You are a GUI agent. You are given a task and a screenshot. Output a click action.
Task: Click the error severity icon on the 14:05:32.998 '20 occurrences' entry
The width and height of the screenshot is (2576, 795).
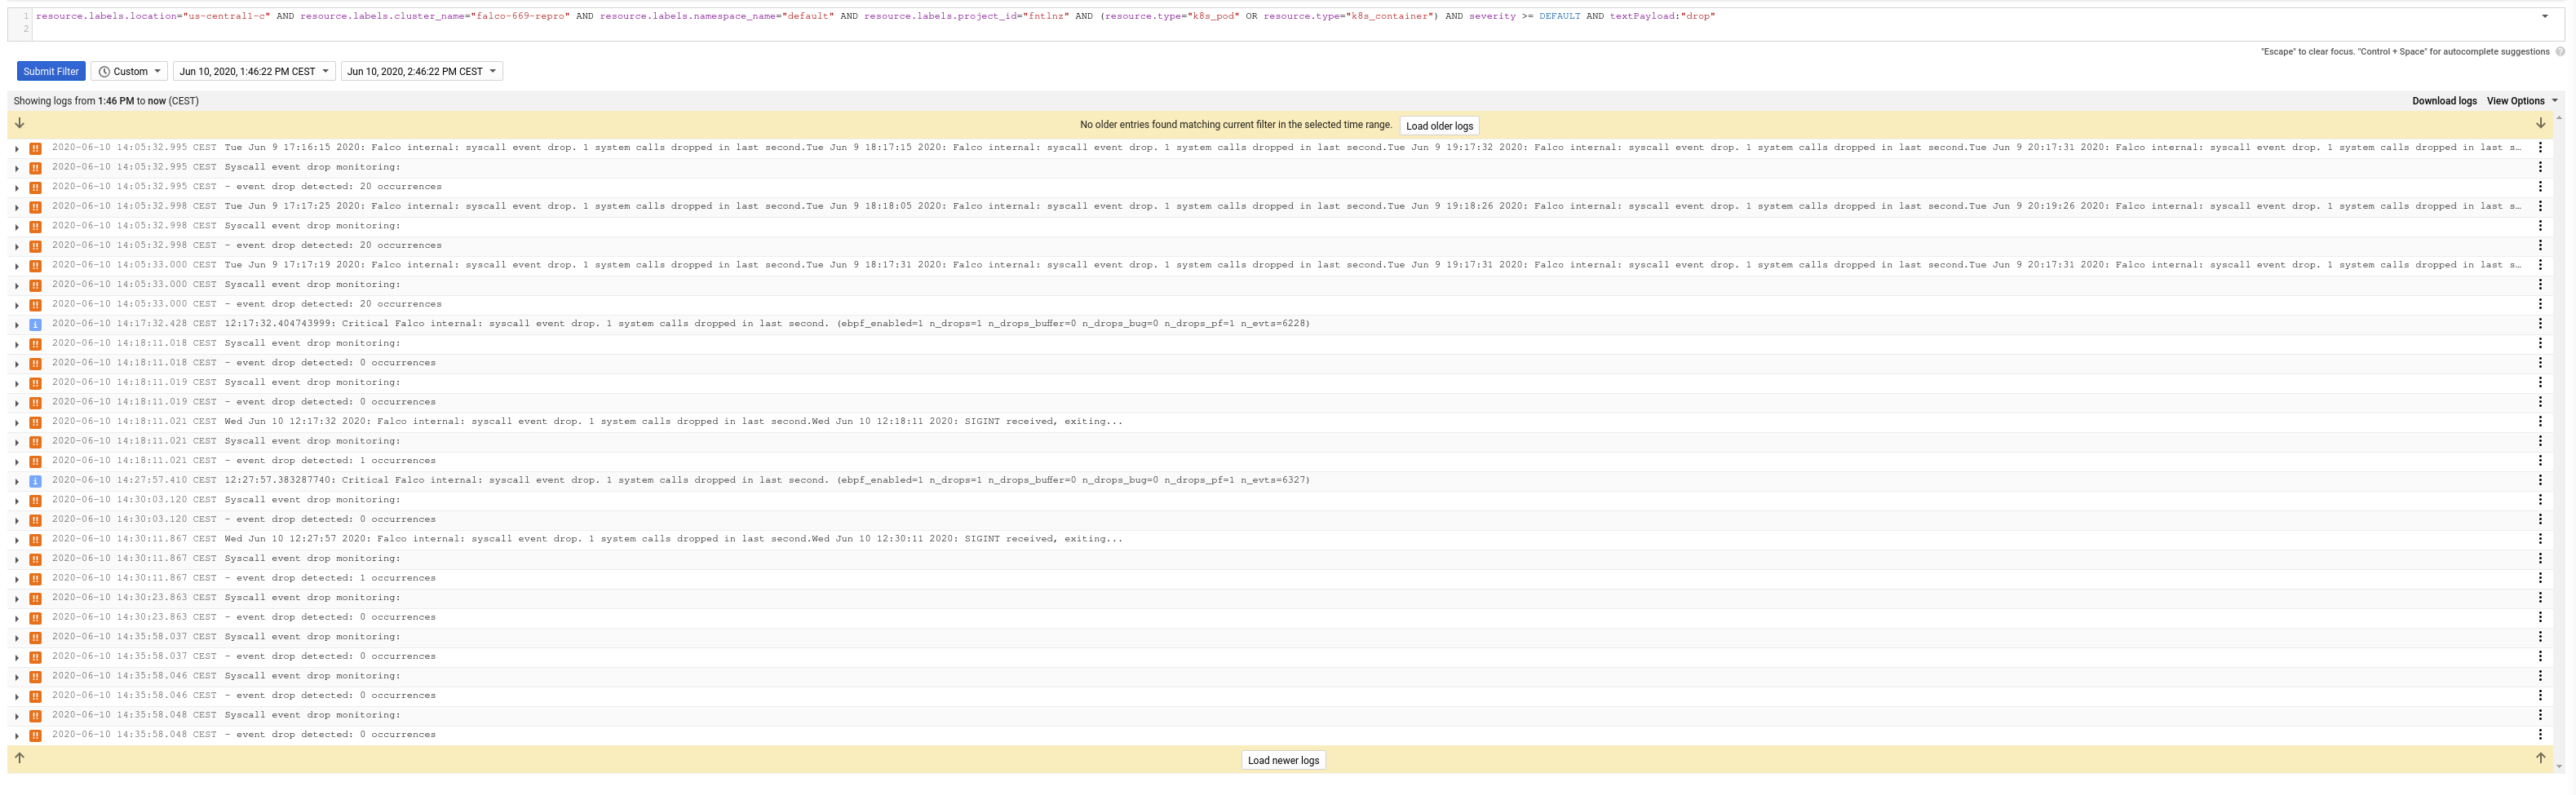35,246
